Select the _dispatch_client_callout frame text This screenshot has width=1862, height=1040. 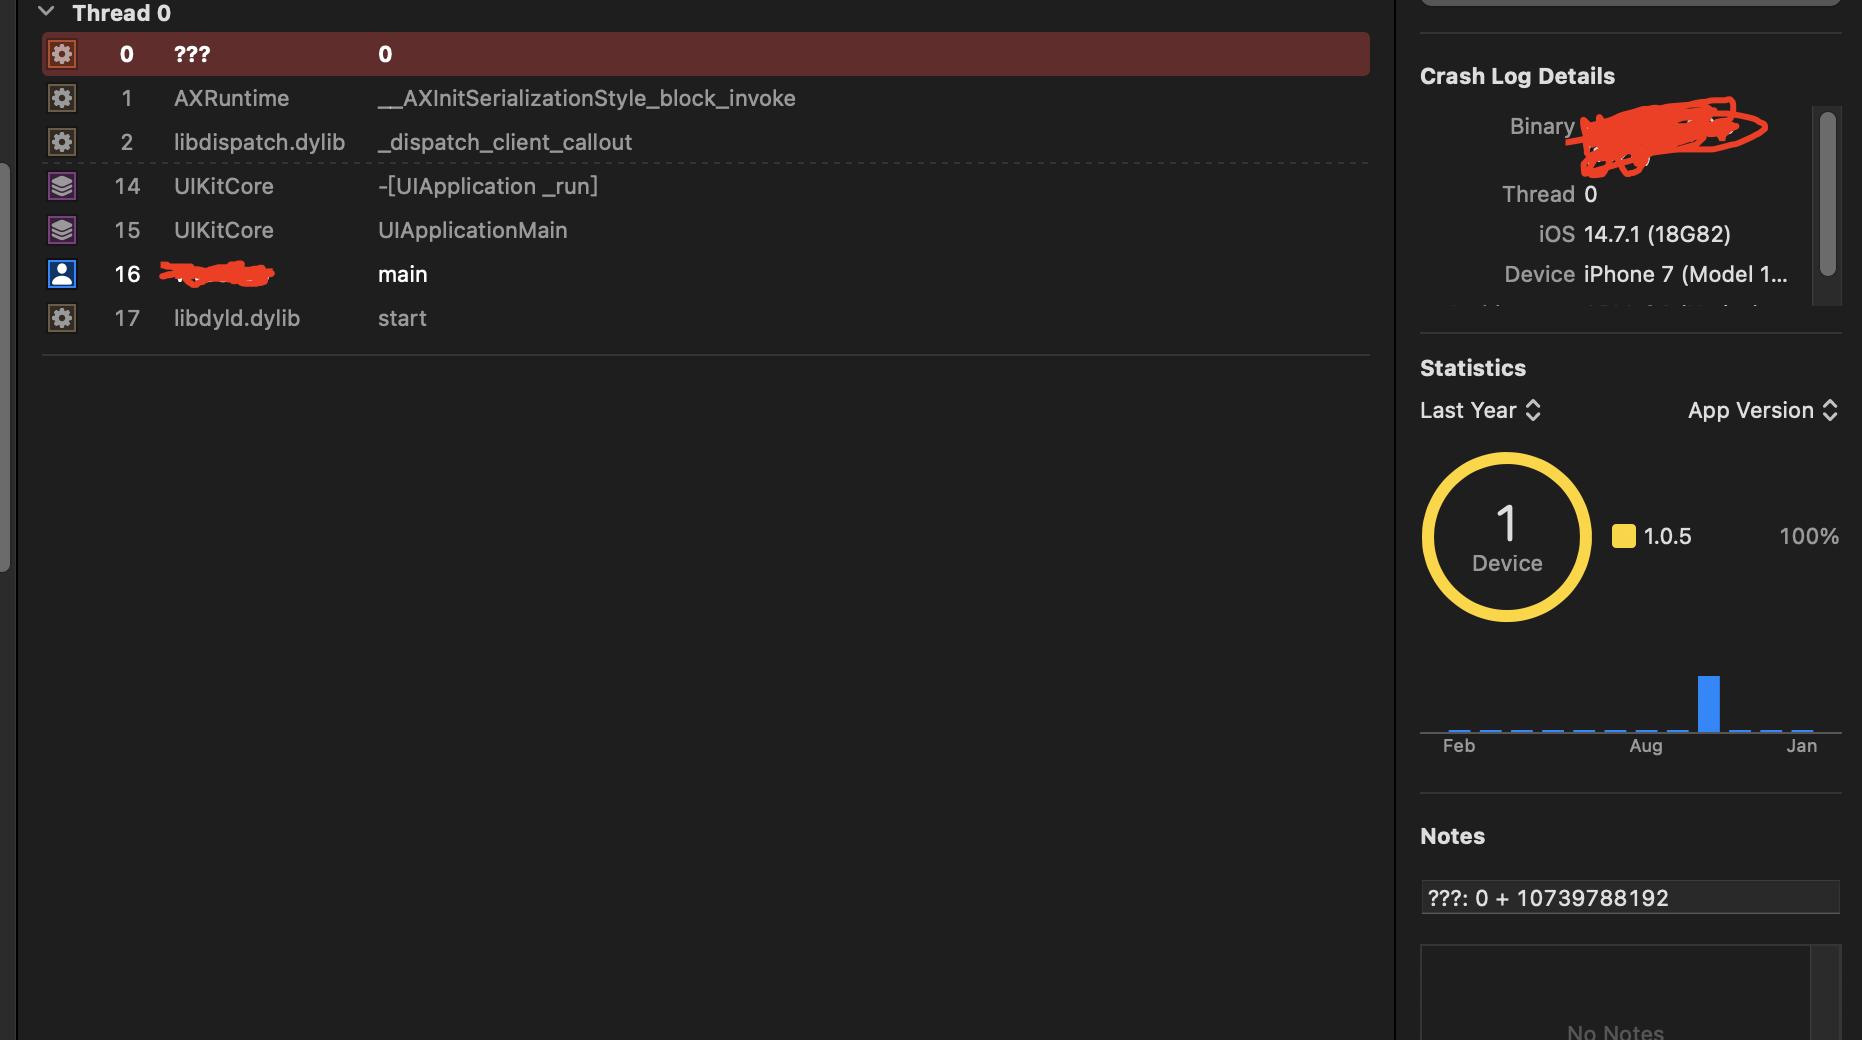coord(505,142)
